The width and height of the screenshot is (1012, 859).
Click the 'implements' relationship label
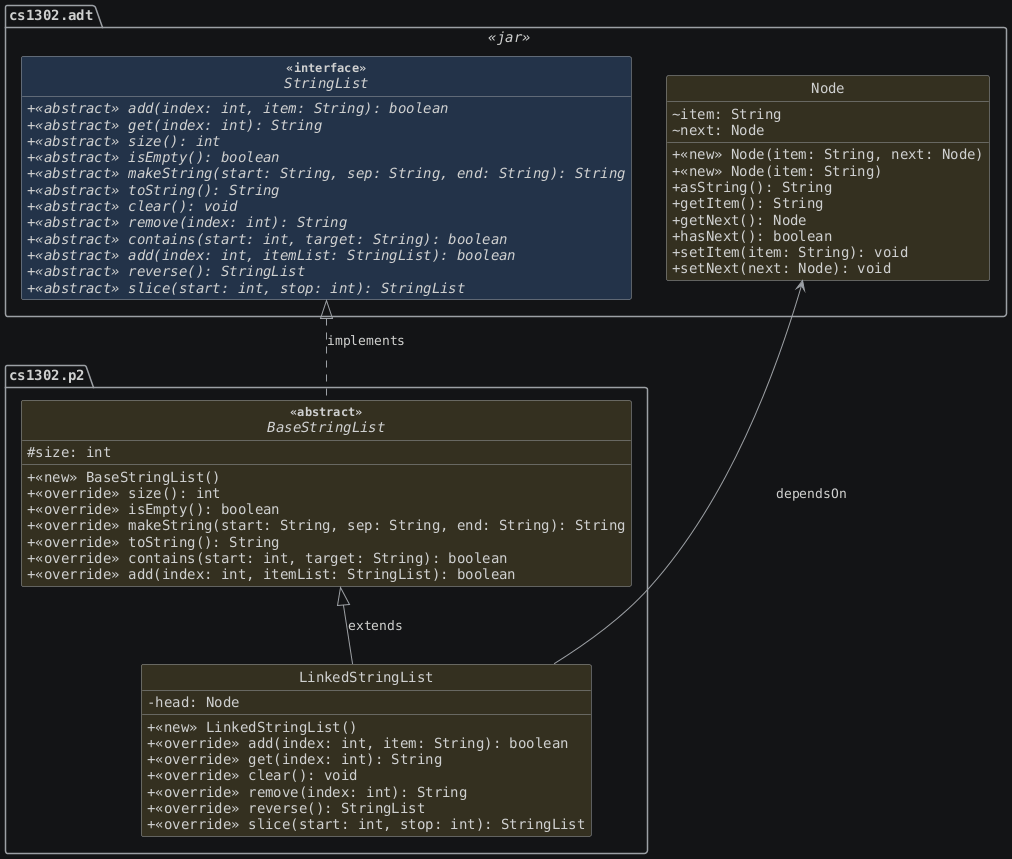(x=365, y=341)
